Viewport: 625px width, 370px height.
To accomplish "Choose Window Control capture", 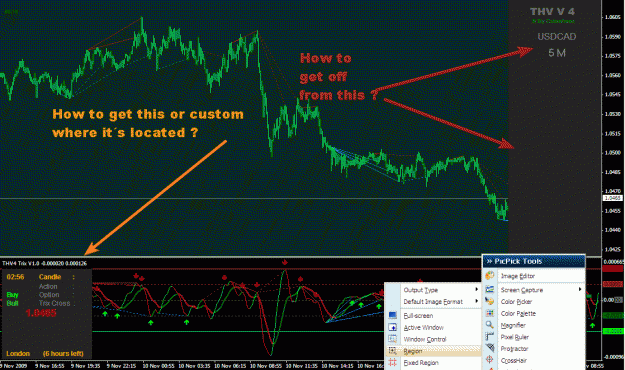I will pyautogui.click(x=425, y=339).
